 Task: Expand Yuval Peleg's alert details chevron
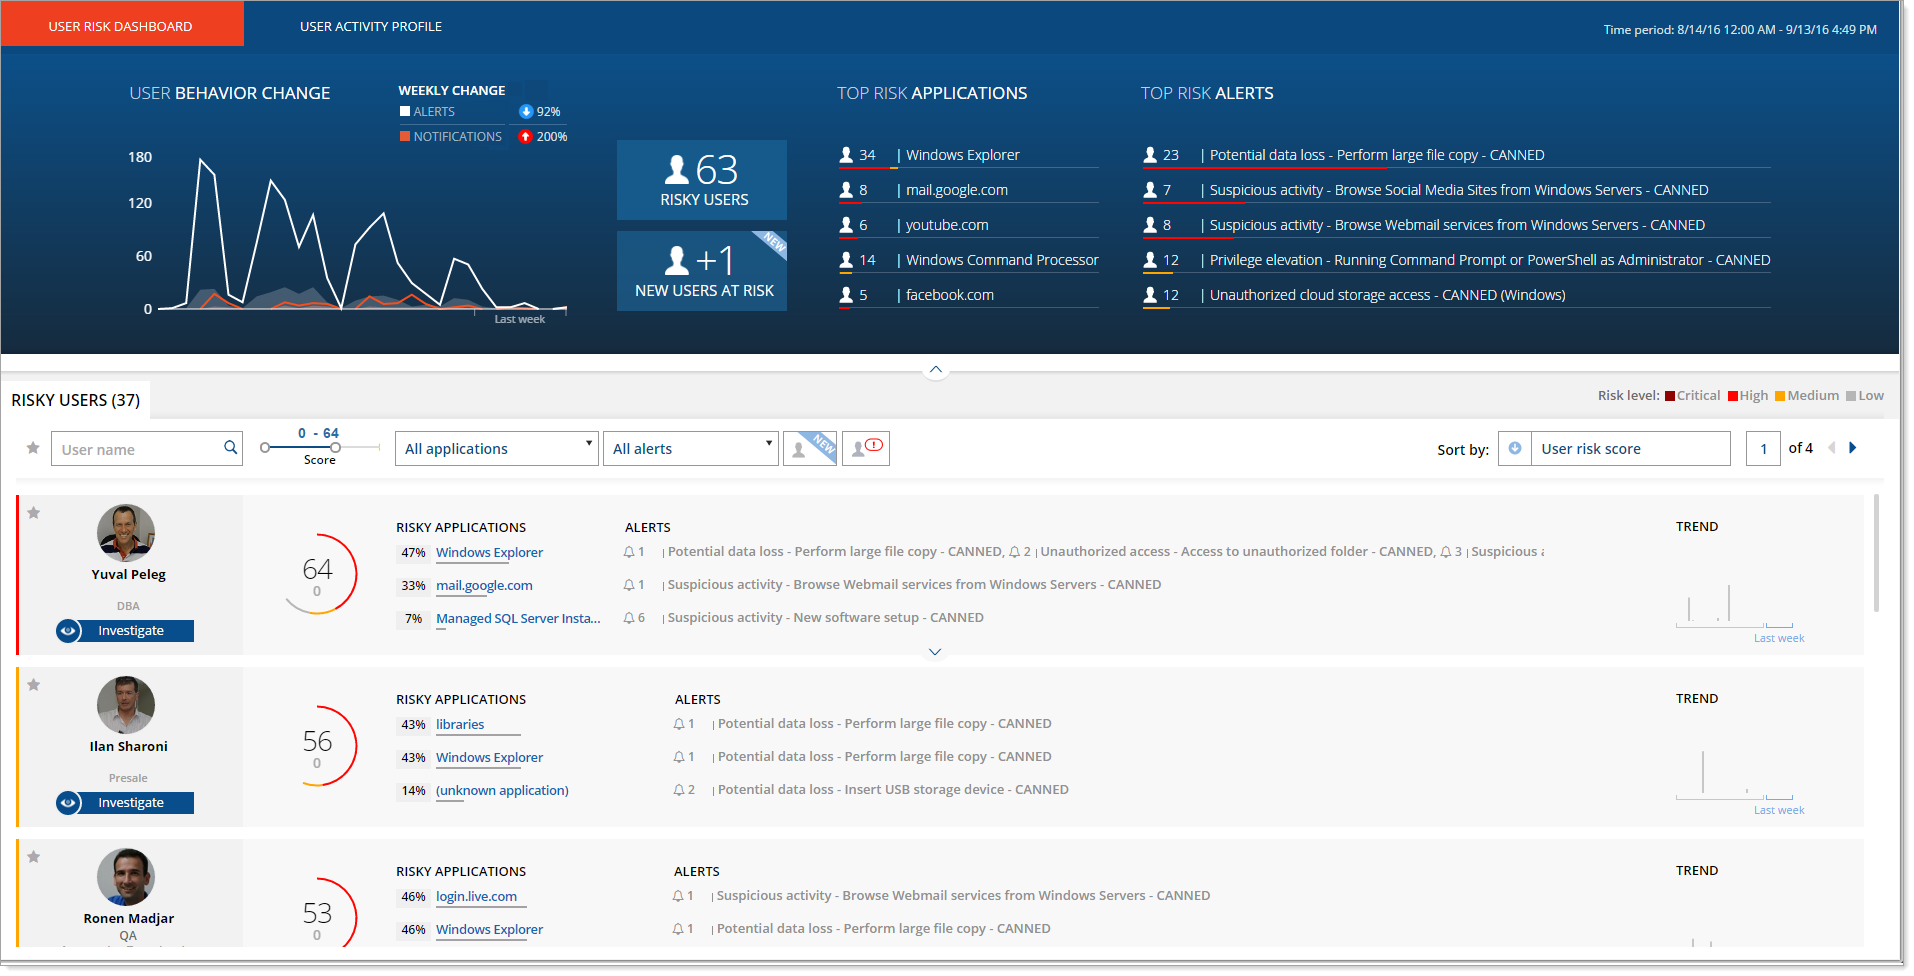935,652
